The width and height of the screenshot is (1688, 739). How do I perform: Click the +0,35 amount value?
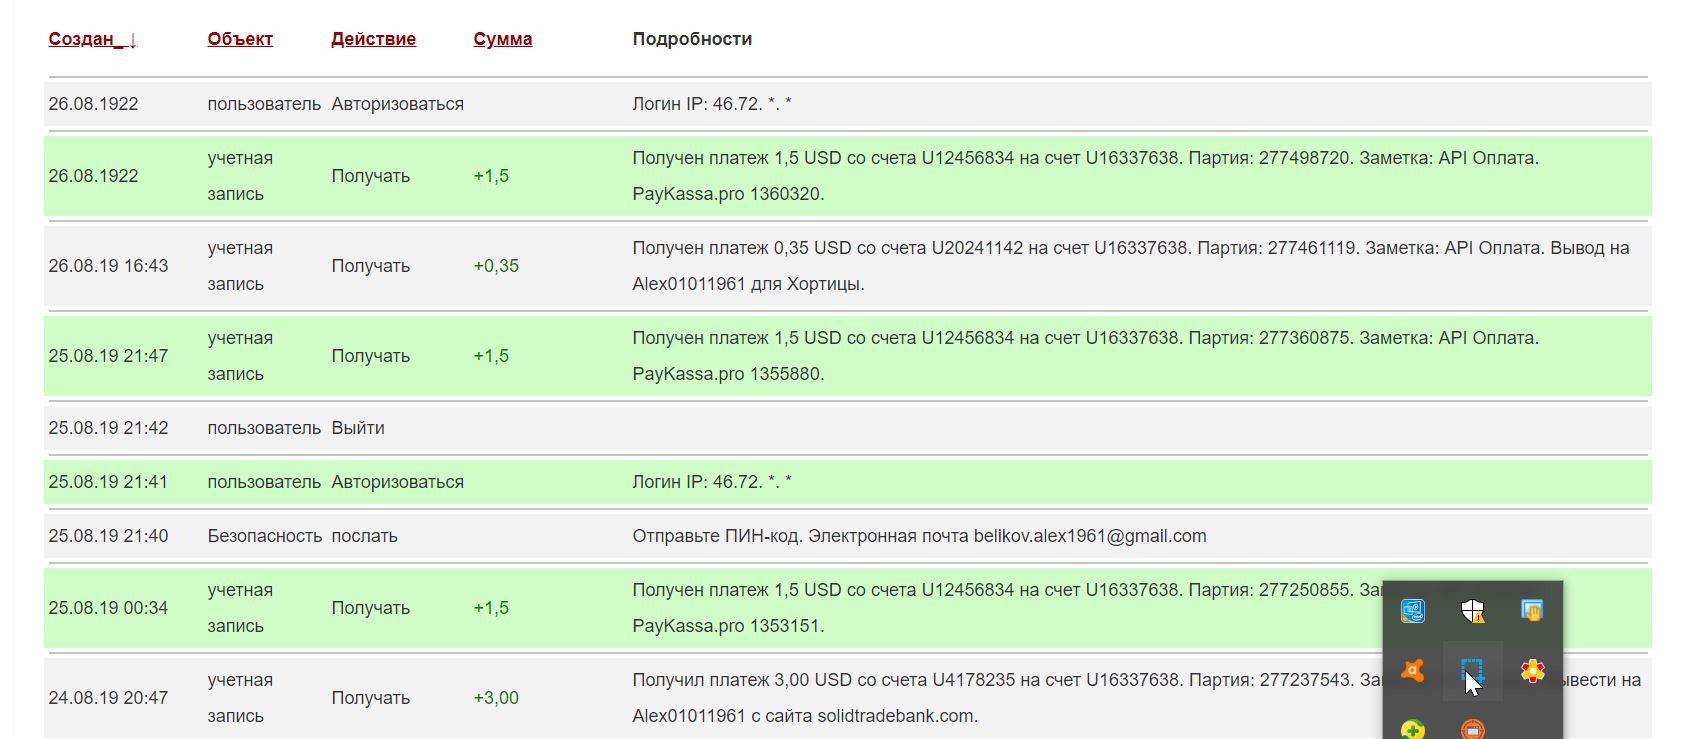(496, 266)
